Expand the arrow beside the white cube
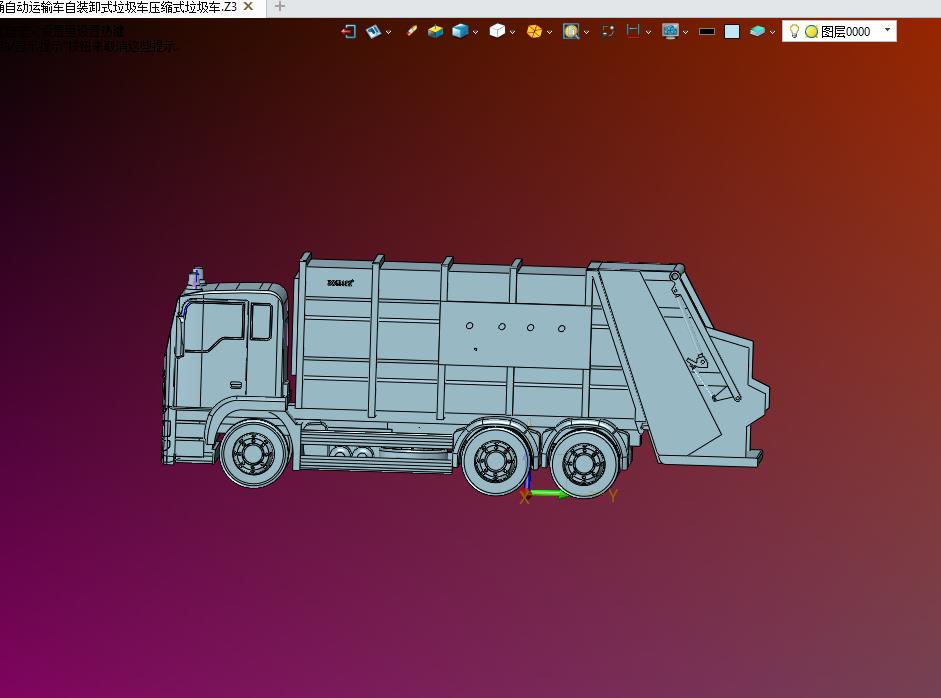 513,32
